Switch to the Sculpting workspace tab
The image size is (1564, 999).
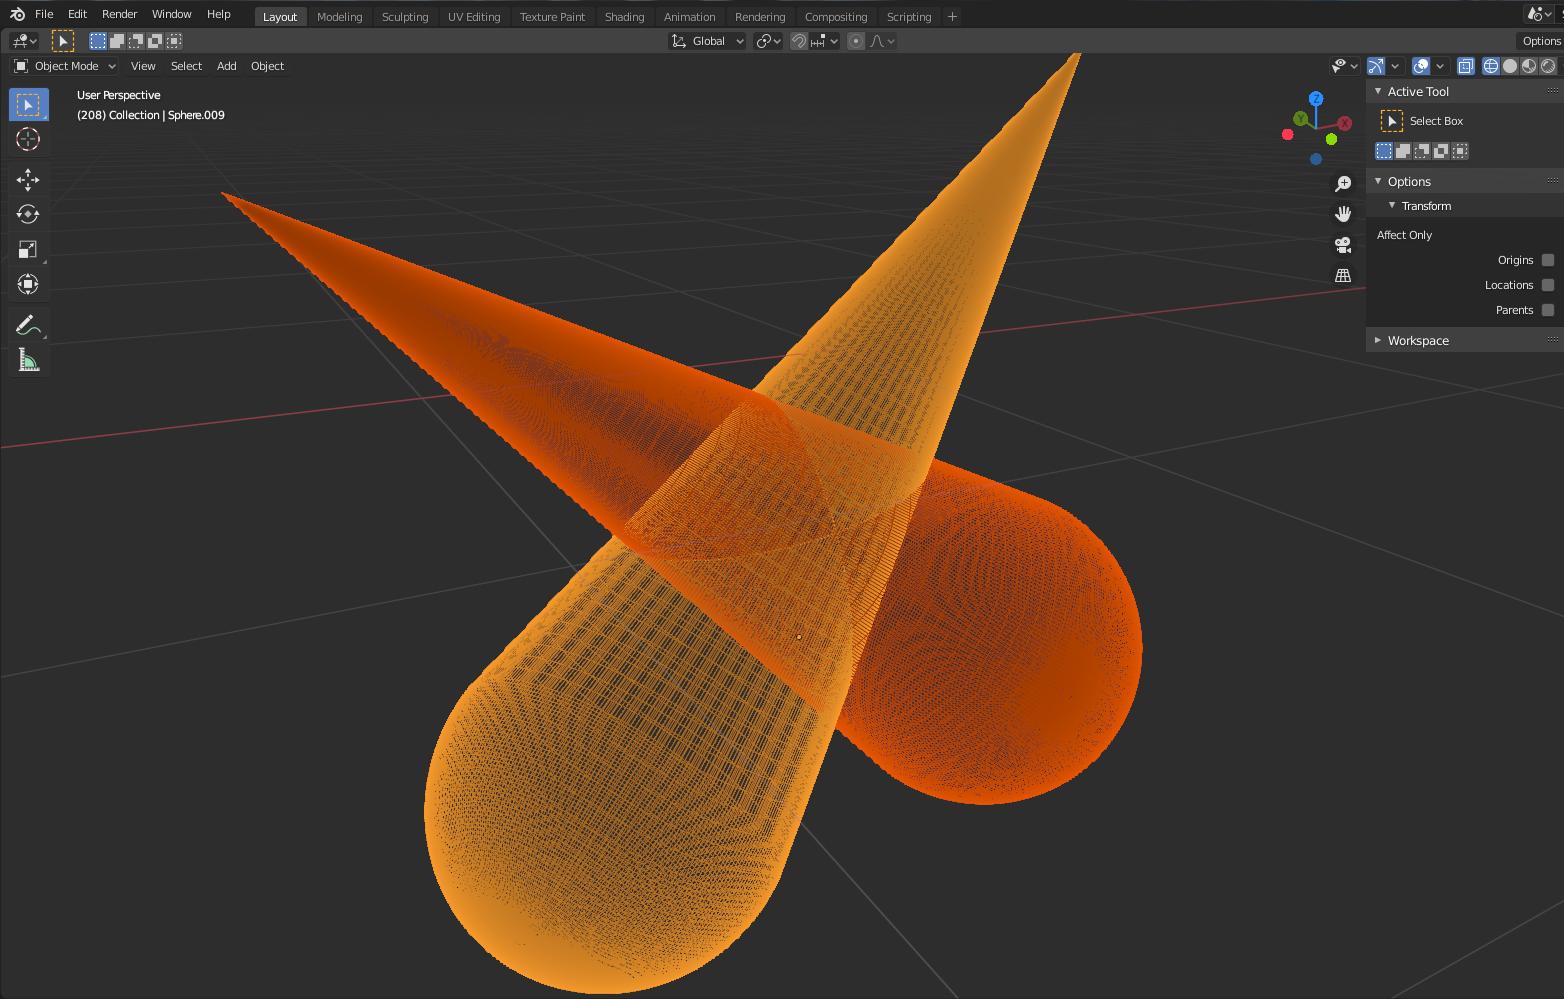(405, 17)
